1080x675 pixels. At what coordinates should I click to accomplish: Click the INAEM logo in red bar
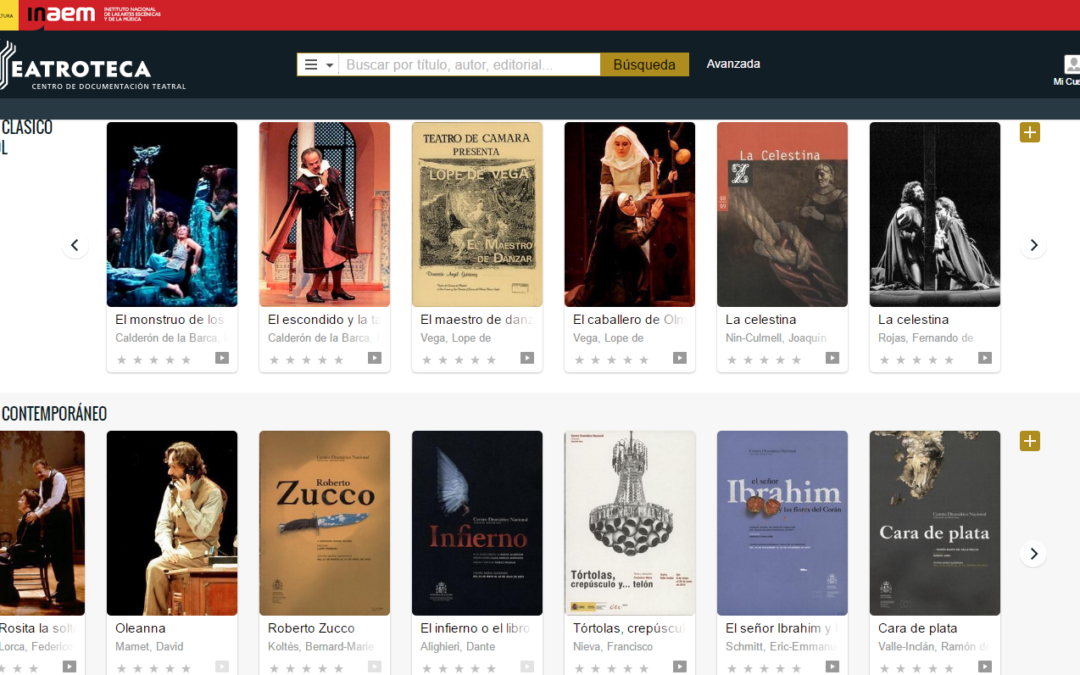[x=61, y=14]
